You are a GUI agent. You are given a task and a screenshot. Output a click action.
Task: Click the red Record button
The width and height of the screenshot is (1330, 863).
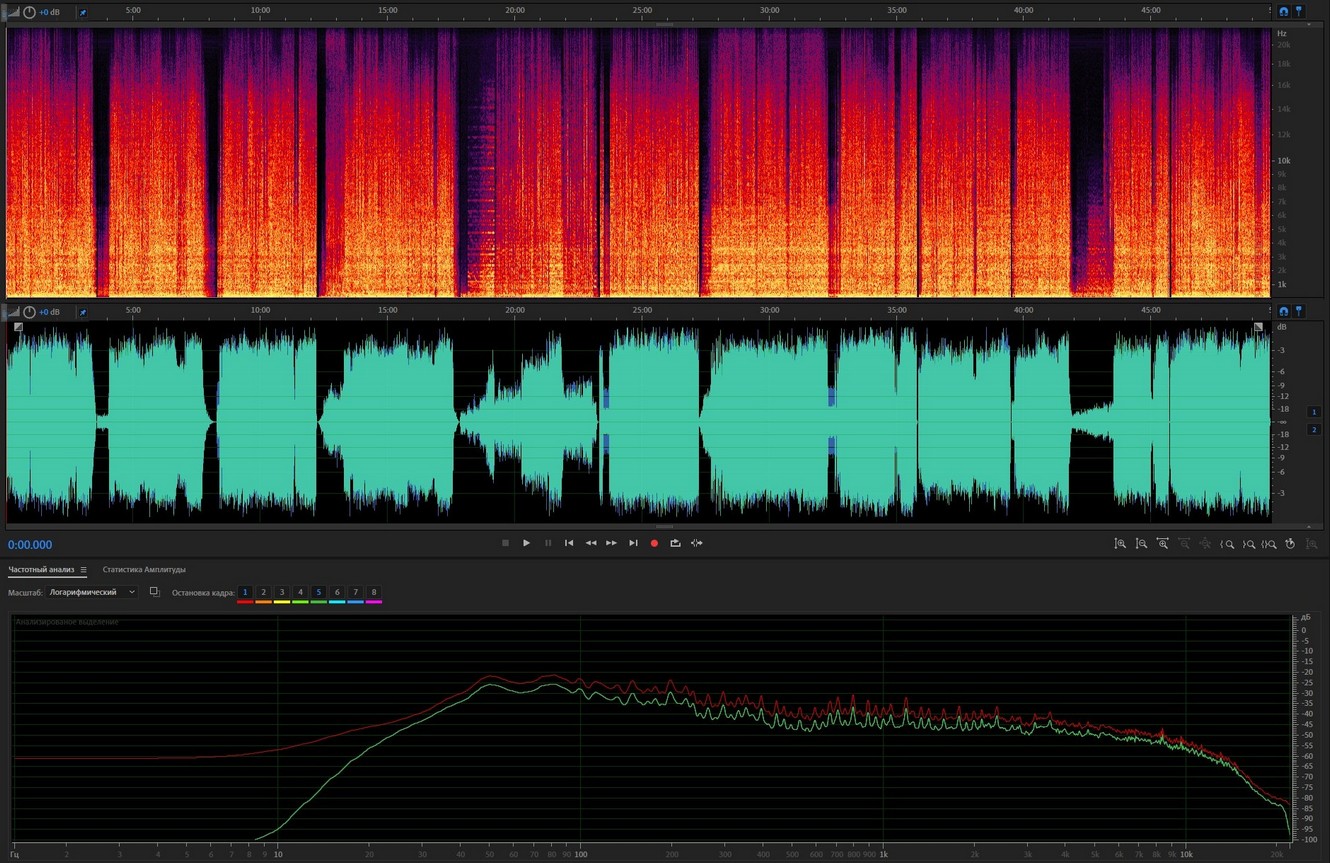pyautogui.click(x=654, y=543)
